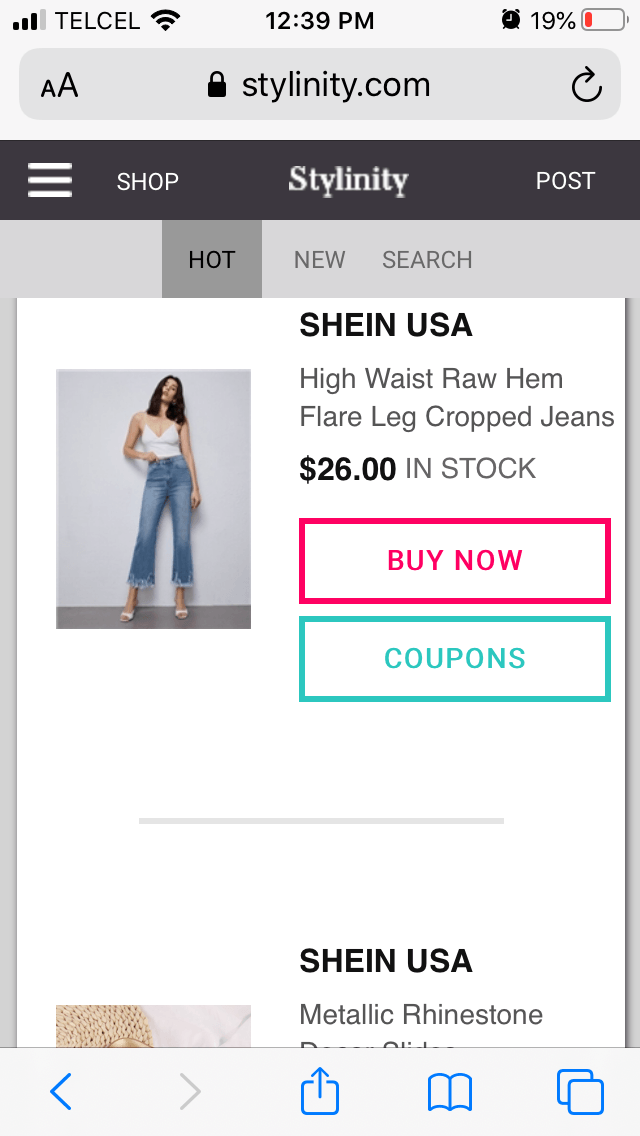This screenshot has height=1136, width=640.
Task: Tap the Safari reload page icon
Action: pos(586,85)
